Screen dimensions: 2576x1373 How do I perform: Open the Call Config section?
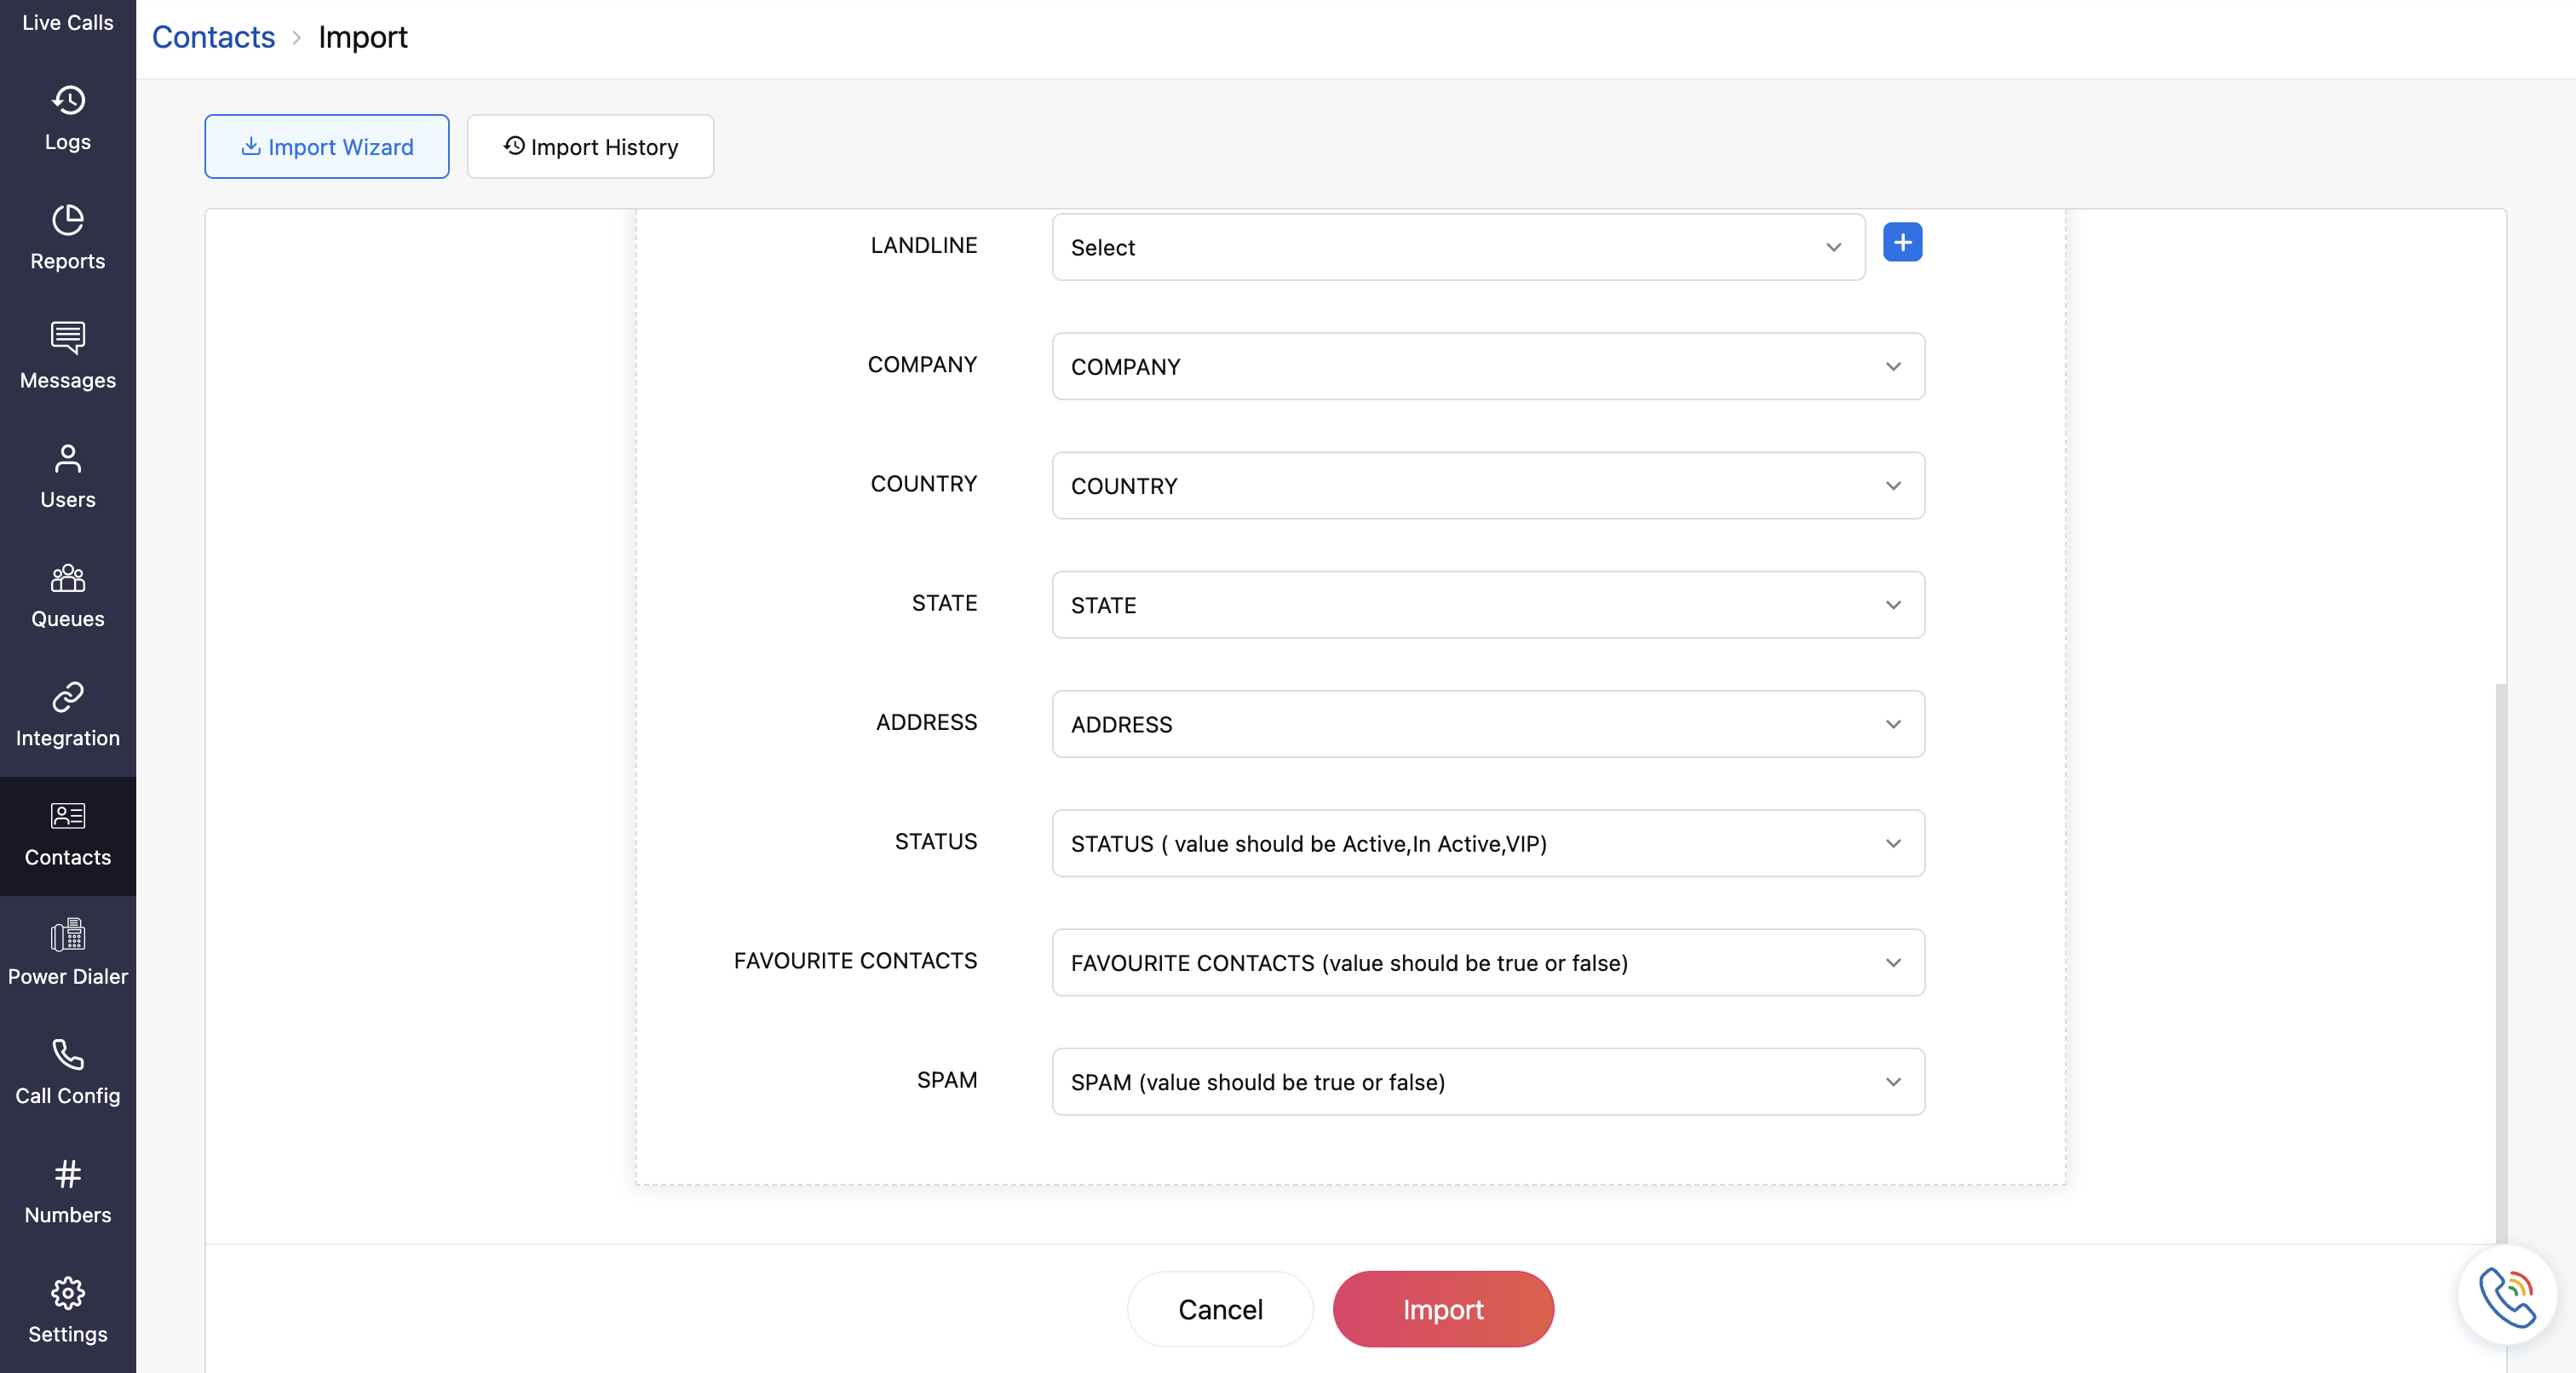(67, 1072)
